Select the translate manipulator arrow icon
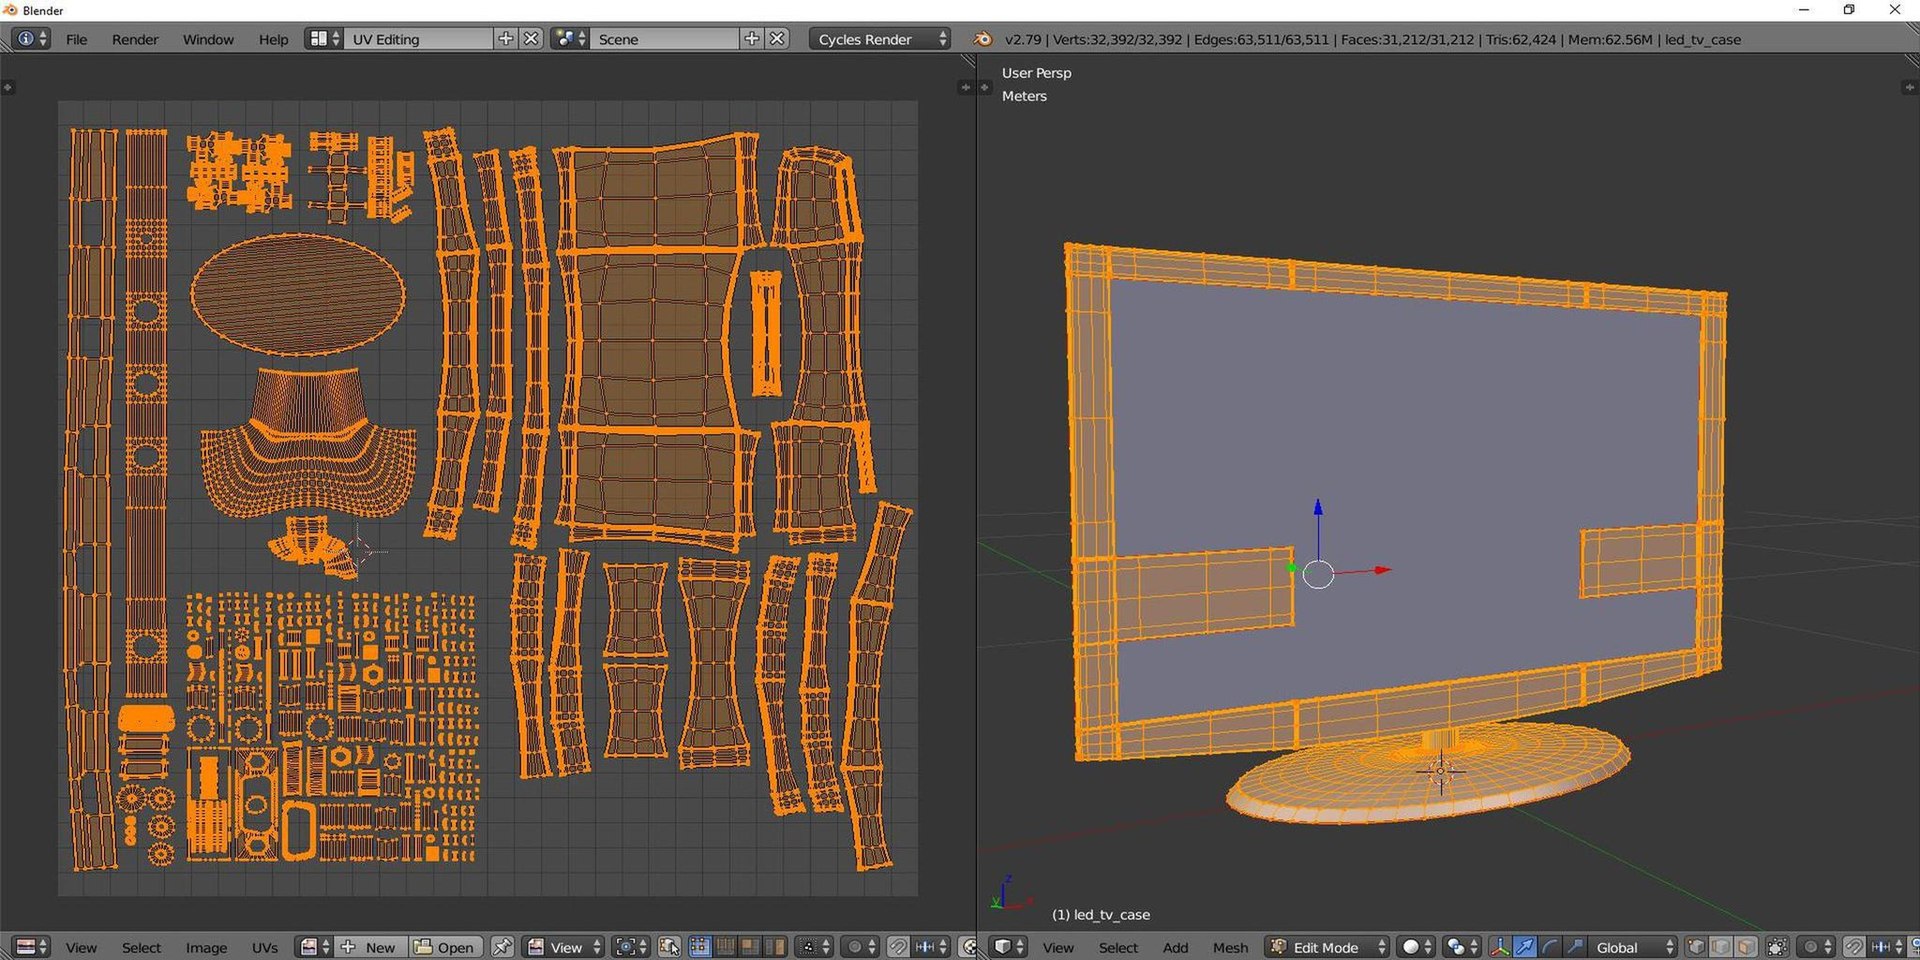The width and height of the screenshot is (1920, 960). click(x=1525, y=947)
